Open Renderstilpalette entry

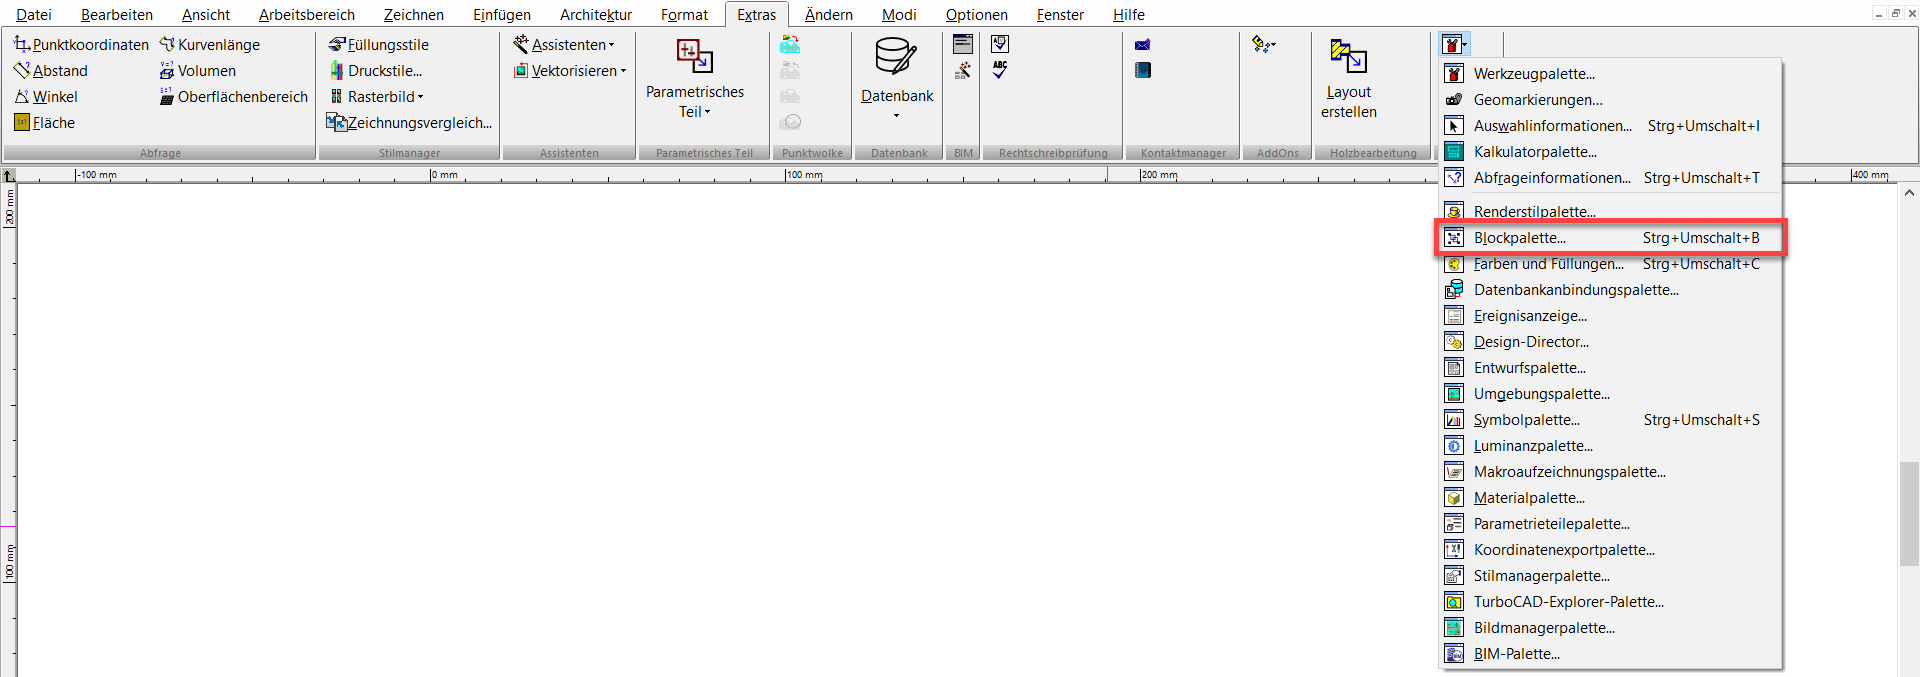[x=1610, y=212]
